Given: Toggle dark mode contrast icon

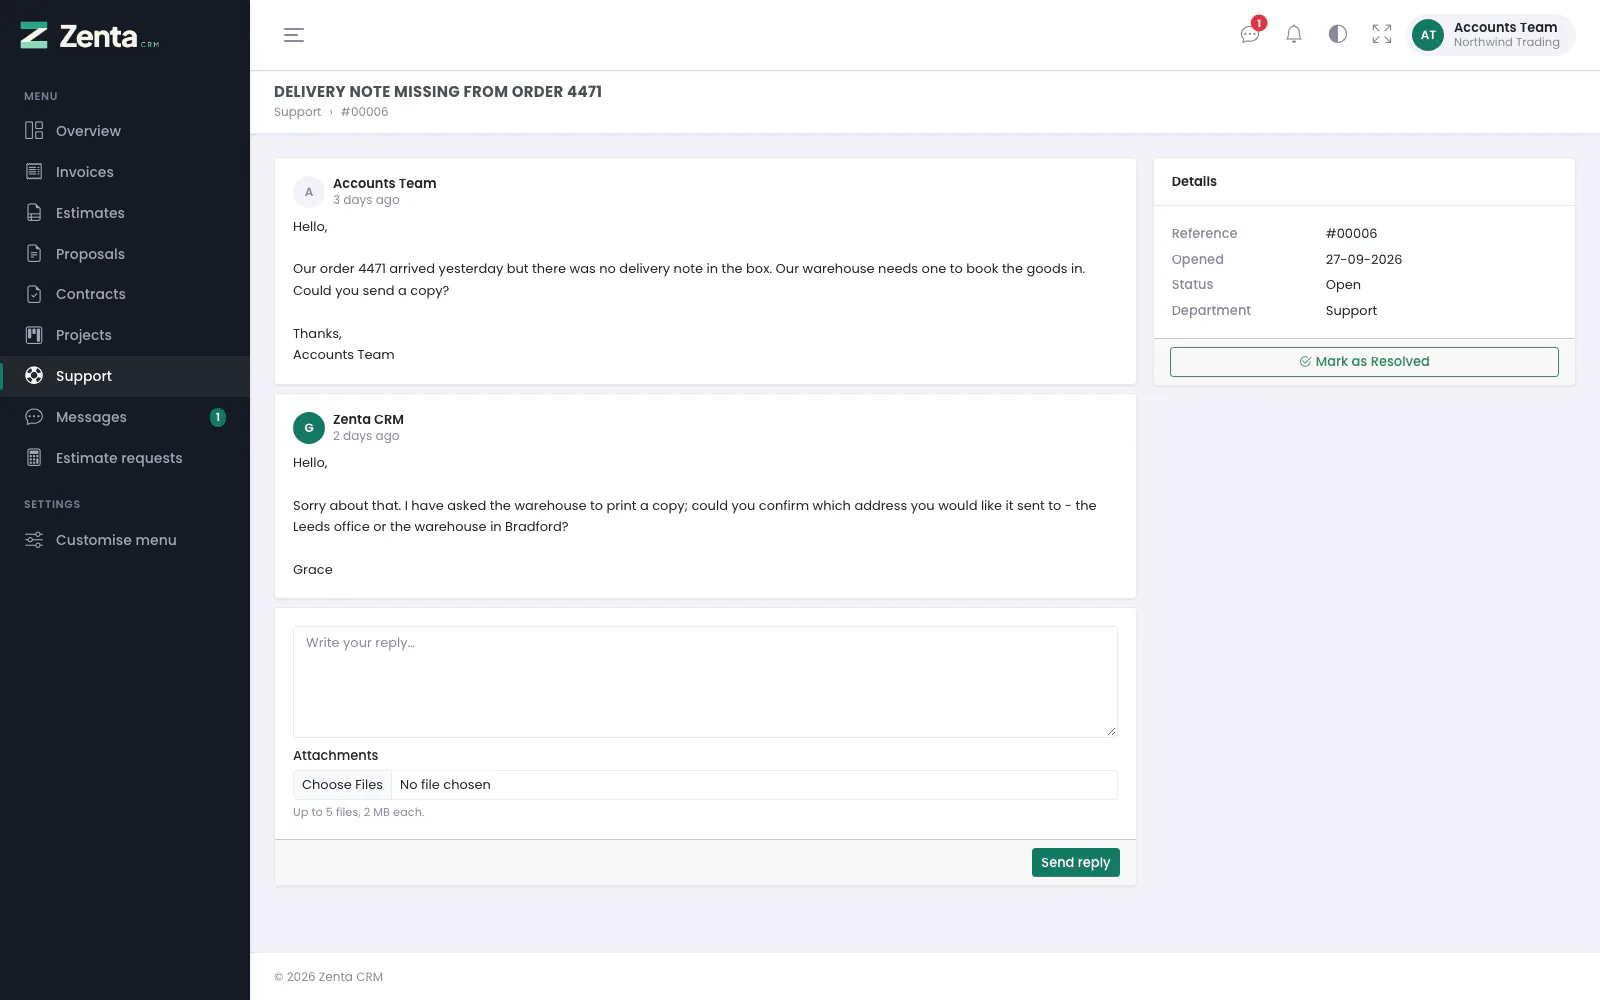Looking at the screenshot, I should [1338, 34].
